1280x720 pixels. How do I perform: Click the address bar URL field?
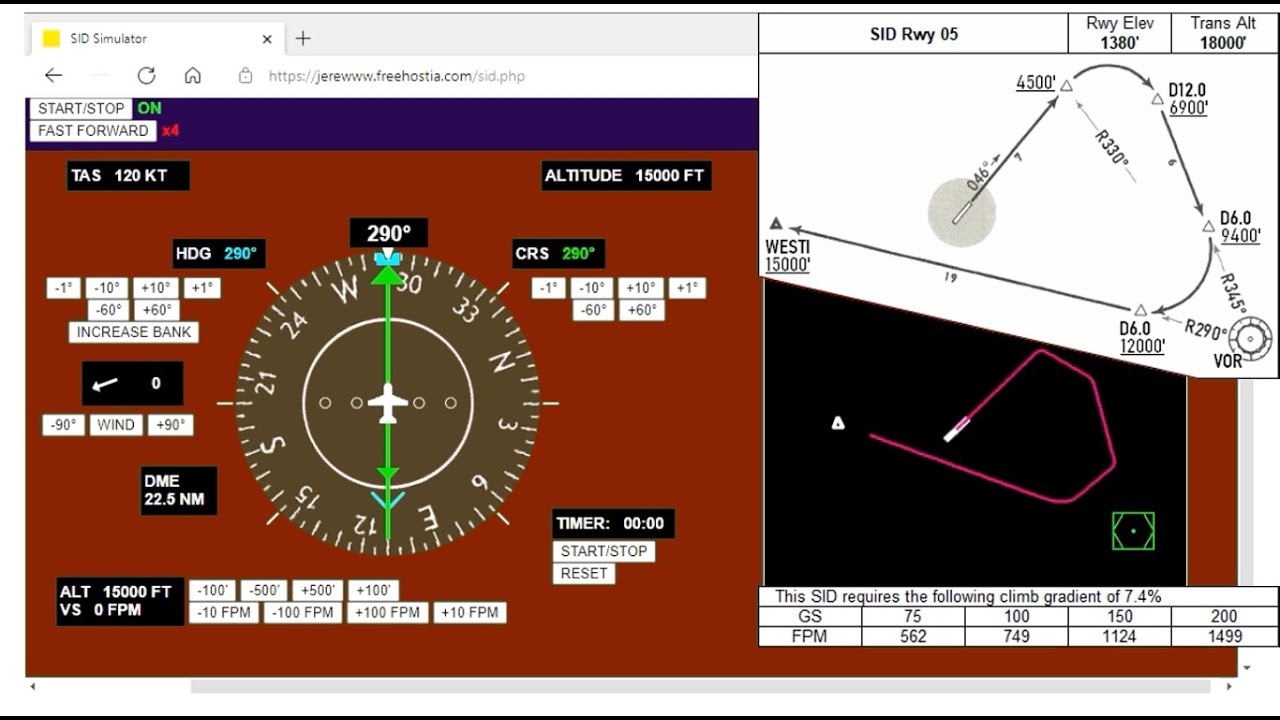396,76
